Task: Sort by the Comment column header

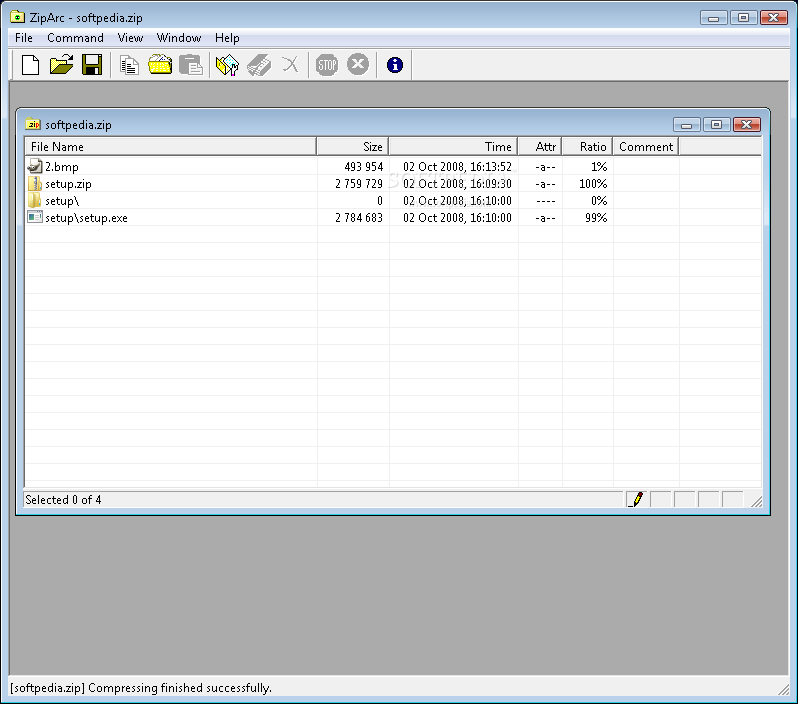Action: [646, 147]
